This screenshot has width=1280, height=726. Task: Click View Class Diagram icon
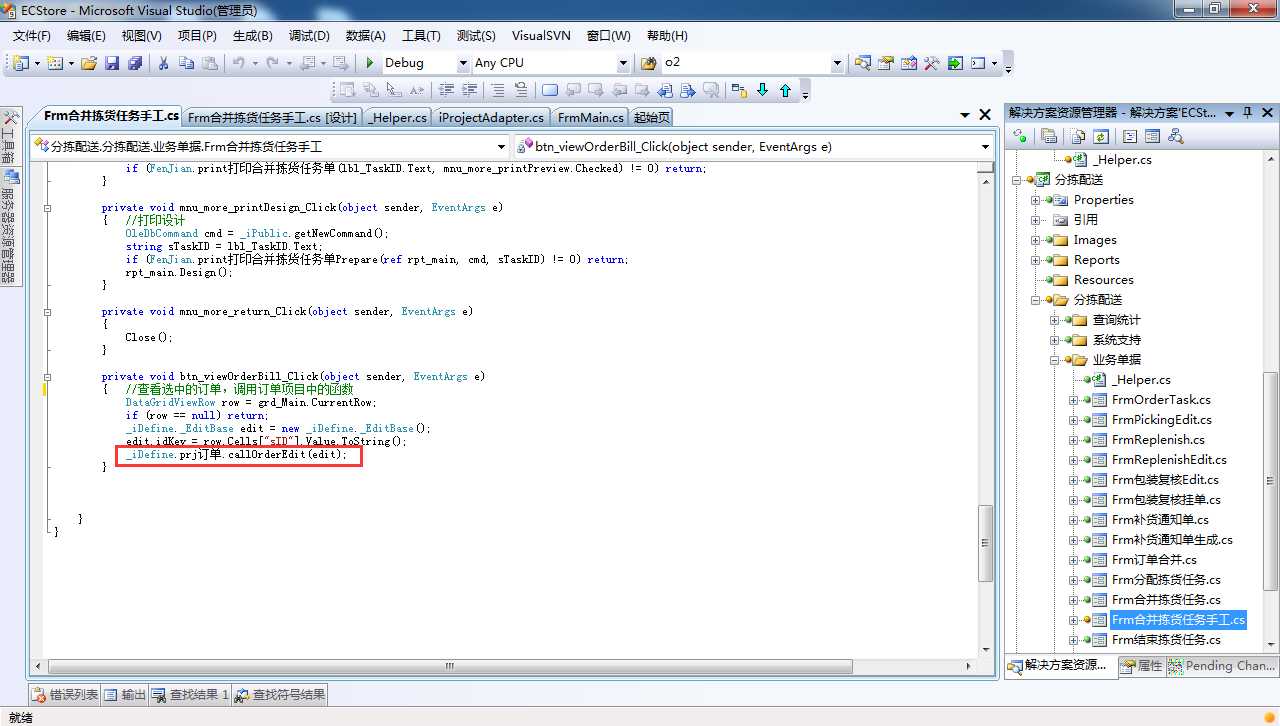(1175, 136)
